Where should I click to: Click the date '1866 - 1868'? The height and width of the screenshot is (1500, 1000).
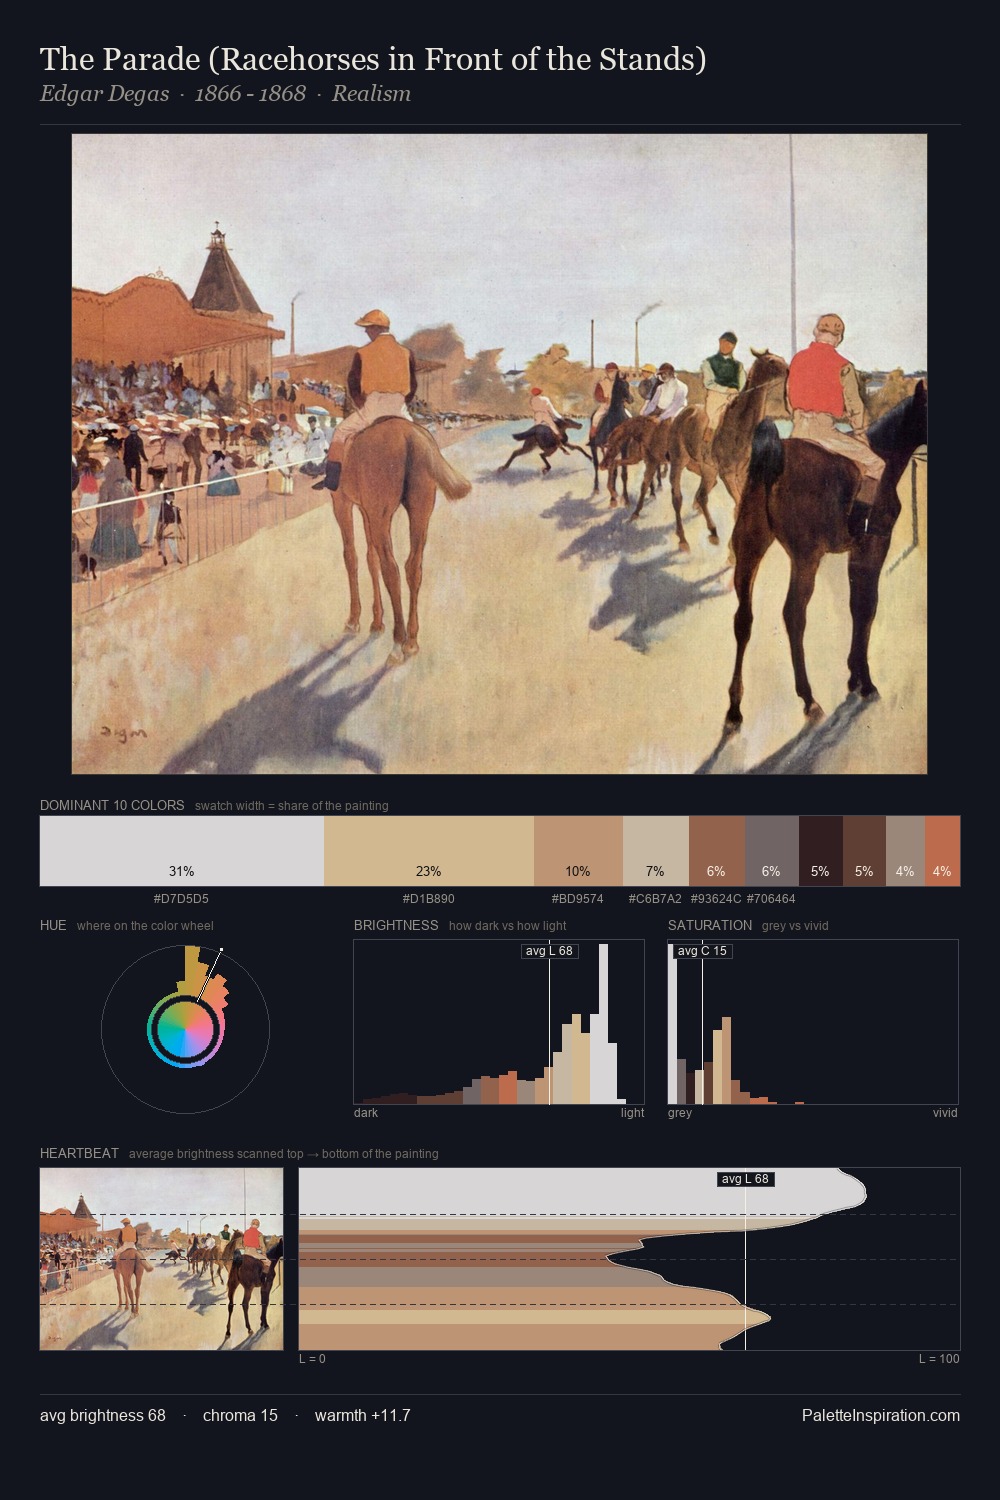coord(250,94)
